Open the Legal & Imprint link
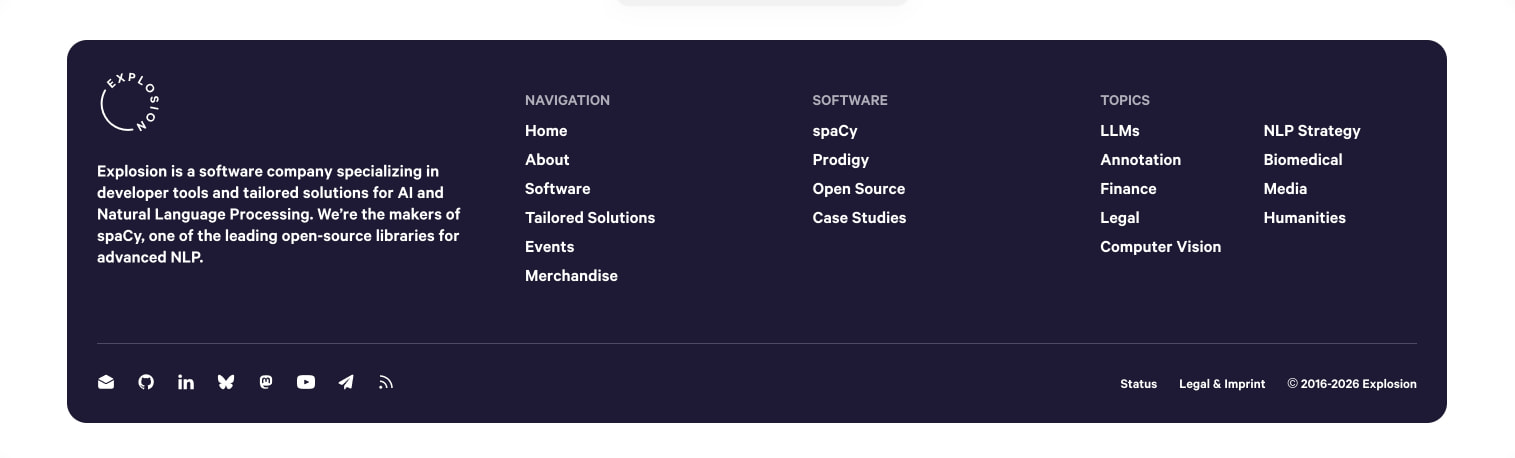Image resolution: width=1515 pixels, height=458 pixels. coord(1222,384)
